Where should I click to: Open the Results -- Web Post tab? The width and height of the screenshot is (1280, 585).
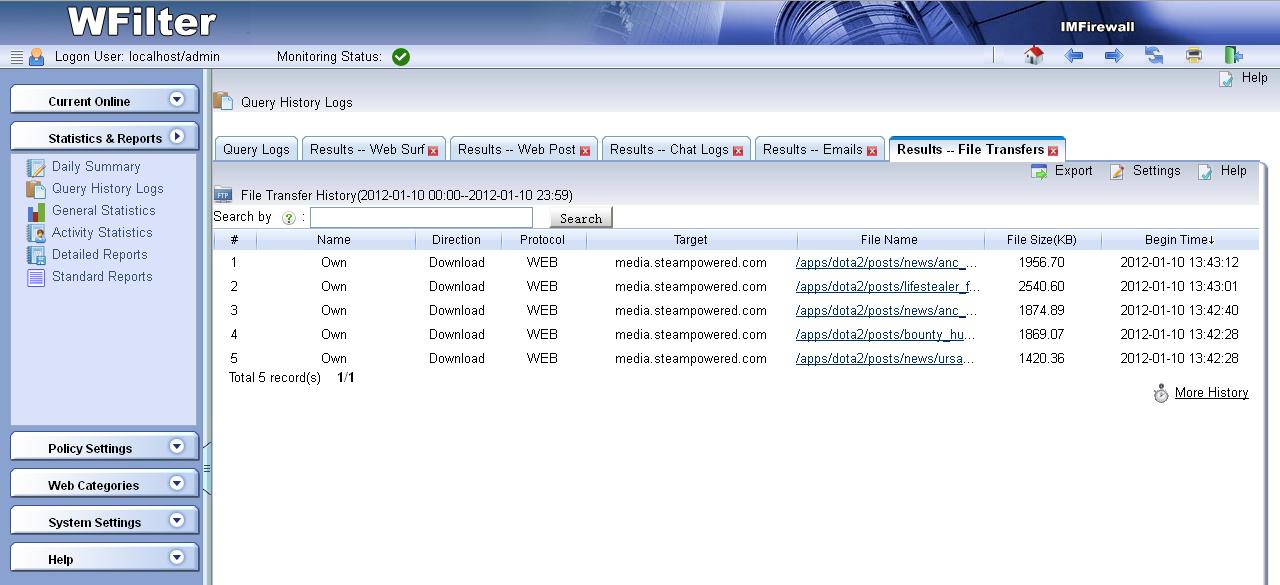point(516,149)
